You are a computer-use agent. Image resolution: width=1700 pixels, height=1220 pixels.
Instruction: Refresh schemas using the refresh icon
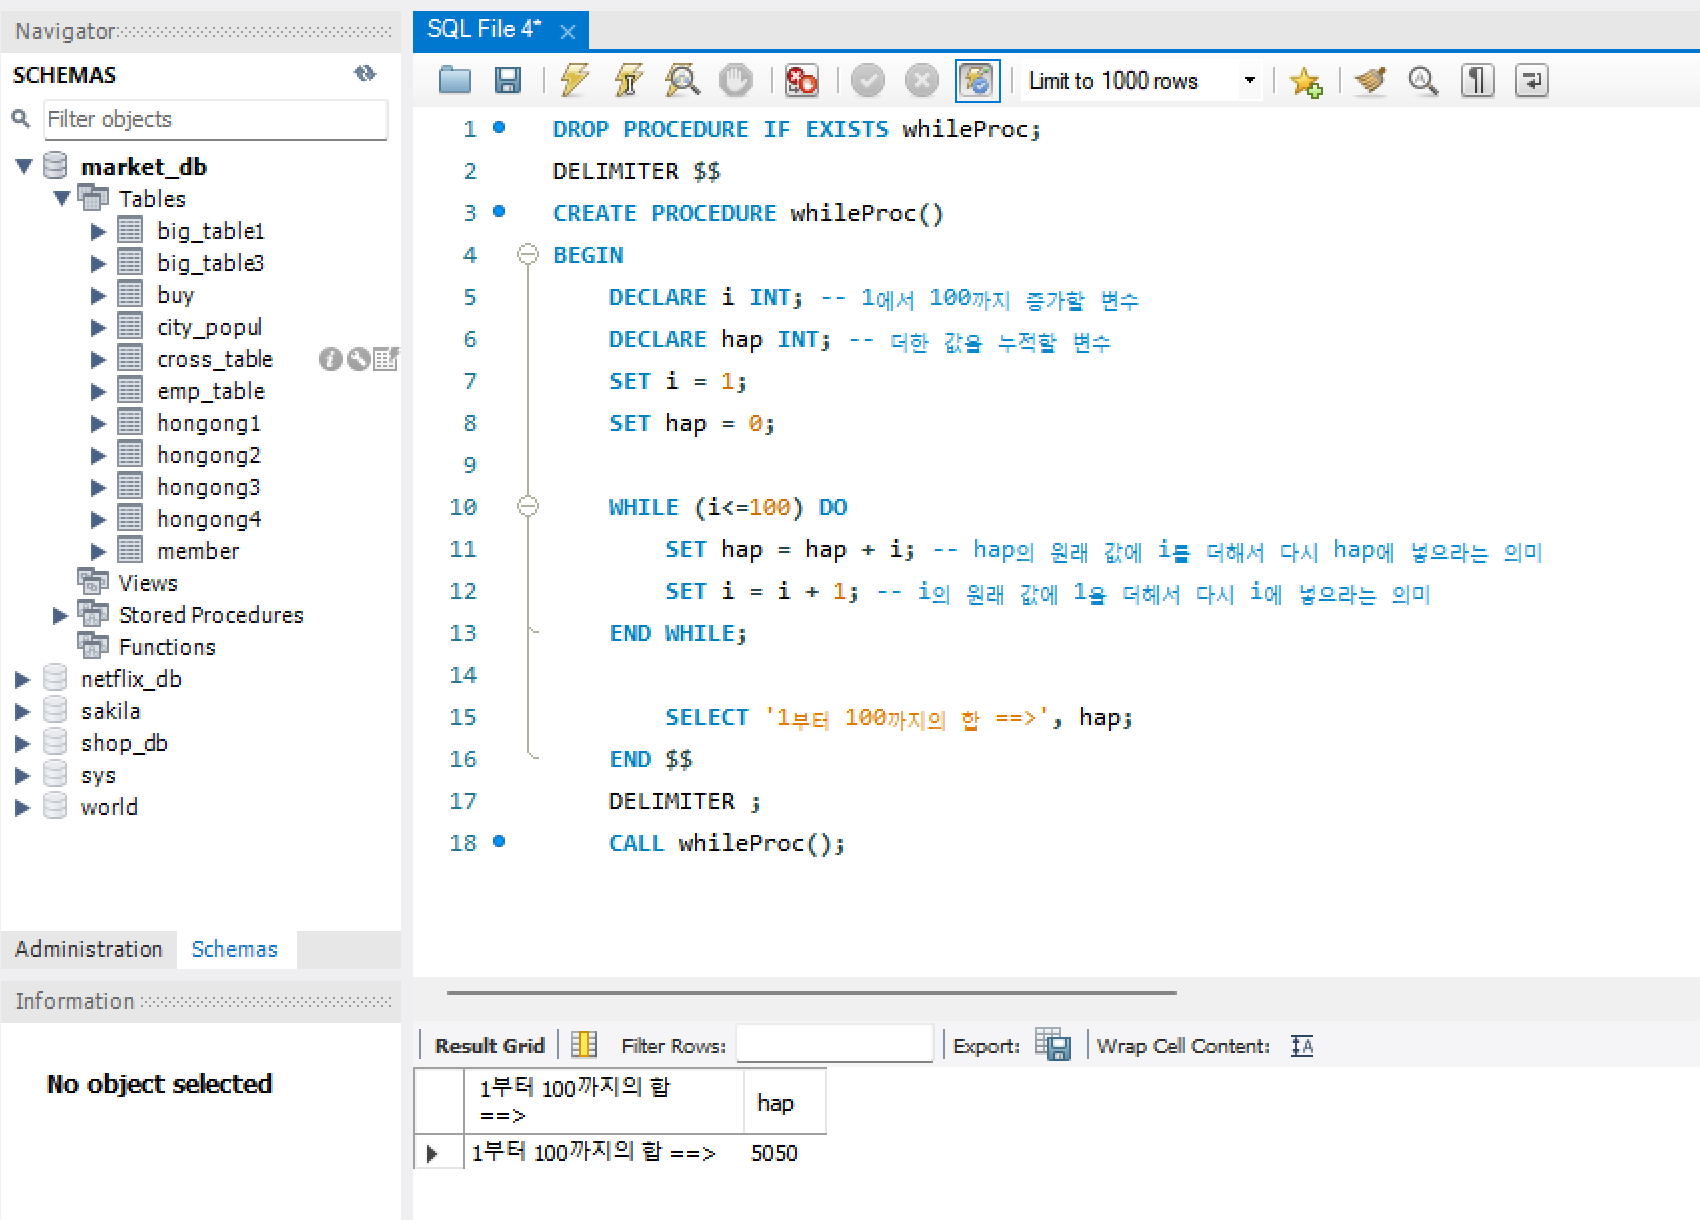[365, 73]
